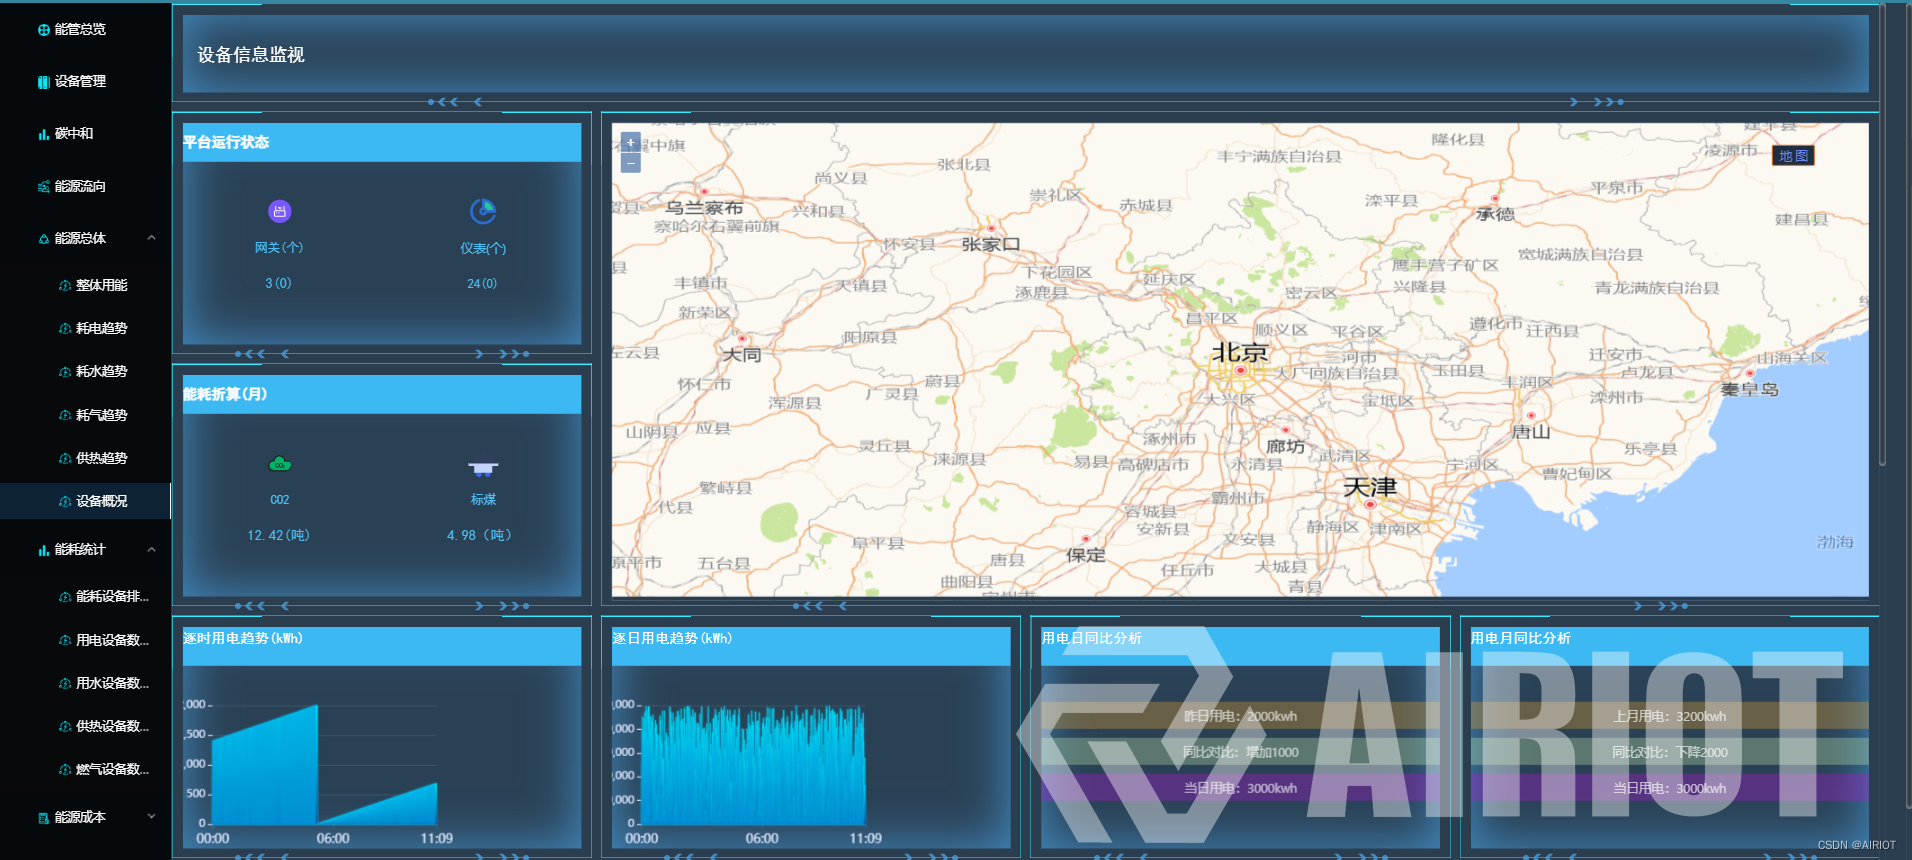Click the 同比对比: 下降2000 row
Screen dimensions: 1912x860
point(1670,752)
